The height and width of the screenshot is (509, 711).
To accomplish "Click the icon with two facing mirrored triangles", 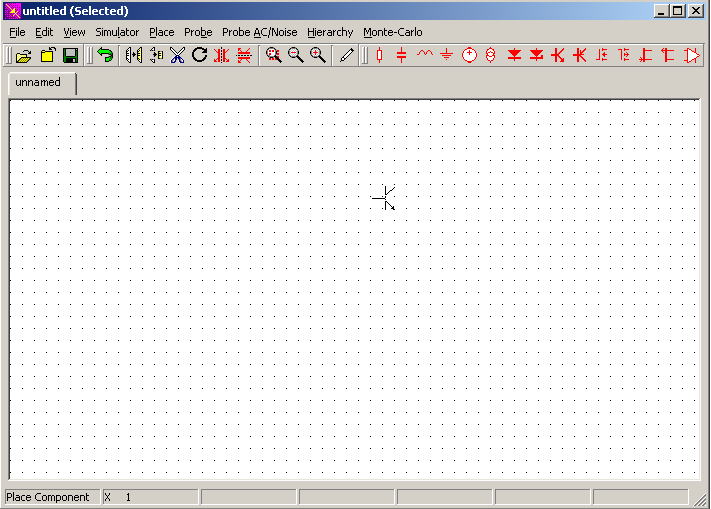I will pyautogui.click(x=133, y=55).
